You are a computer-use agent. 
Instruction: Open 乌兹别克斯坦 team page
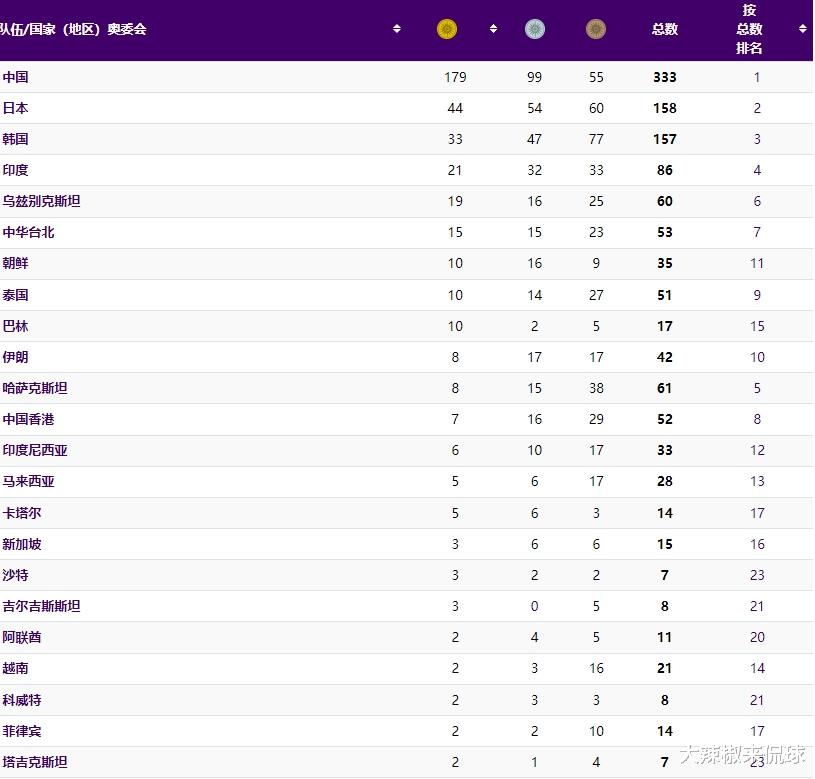tap(41, 201)
